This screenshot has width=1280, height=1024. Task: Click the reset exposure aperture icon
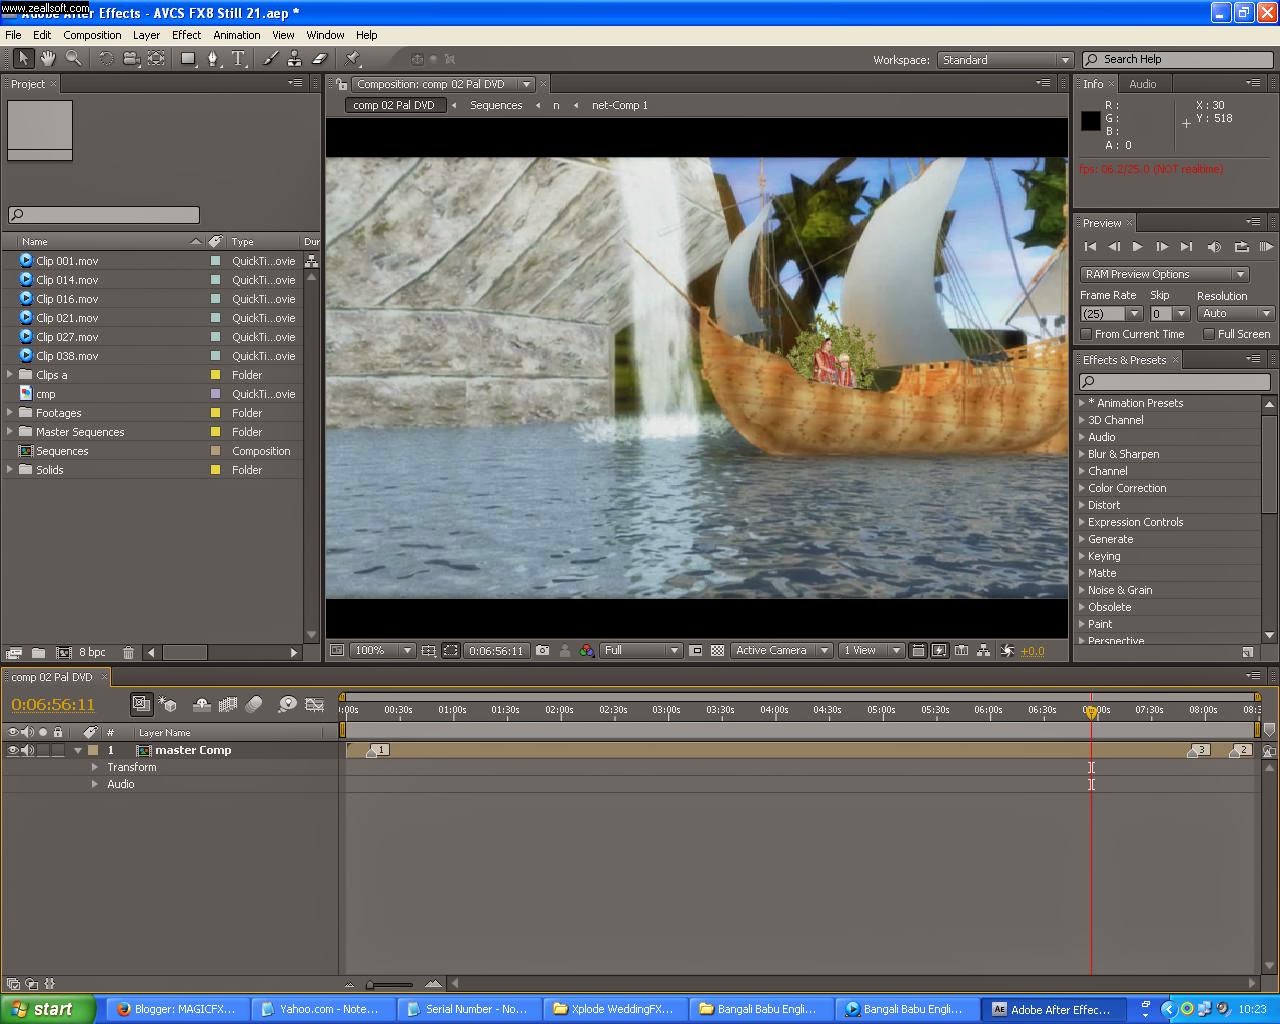[1007, 650]
